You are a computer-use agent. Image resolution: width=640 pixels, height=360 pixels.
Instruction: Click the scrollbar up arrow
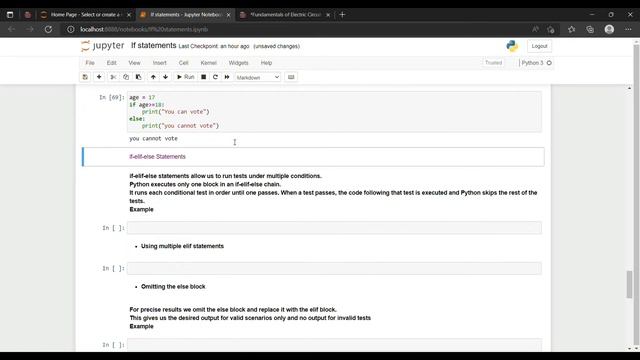coord(629,88)
